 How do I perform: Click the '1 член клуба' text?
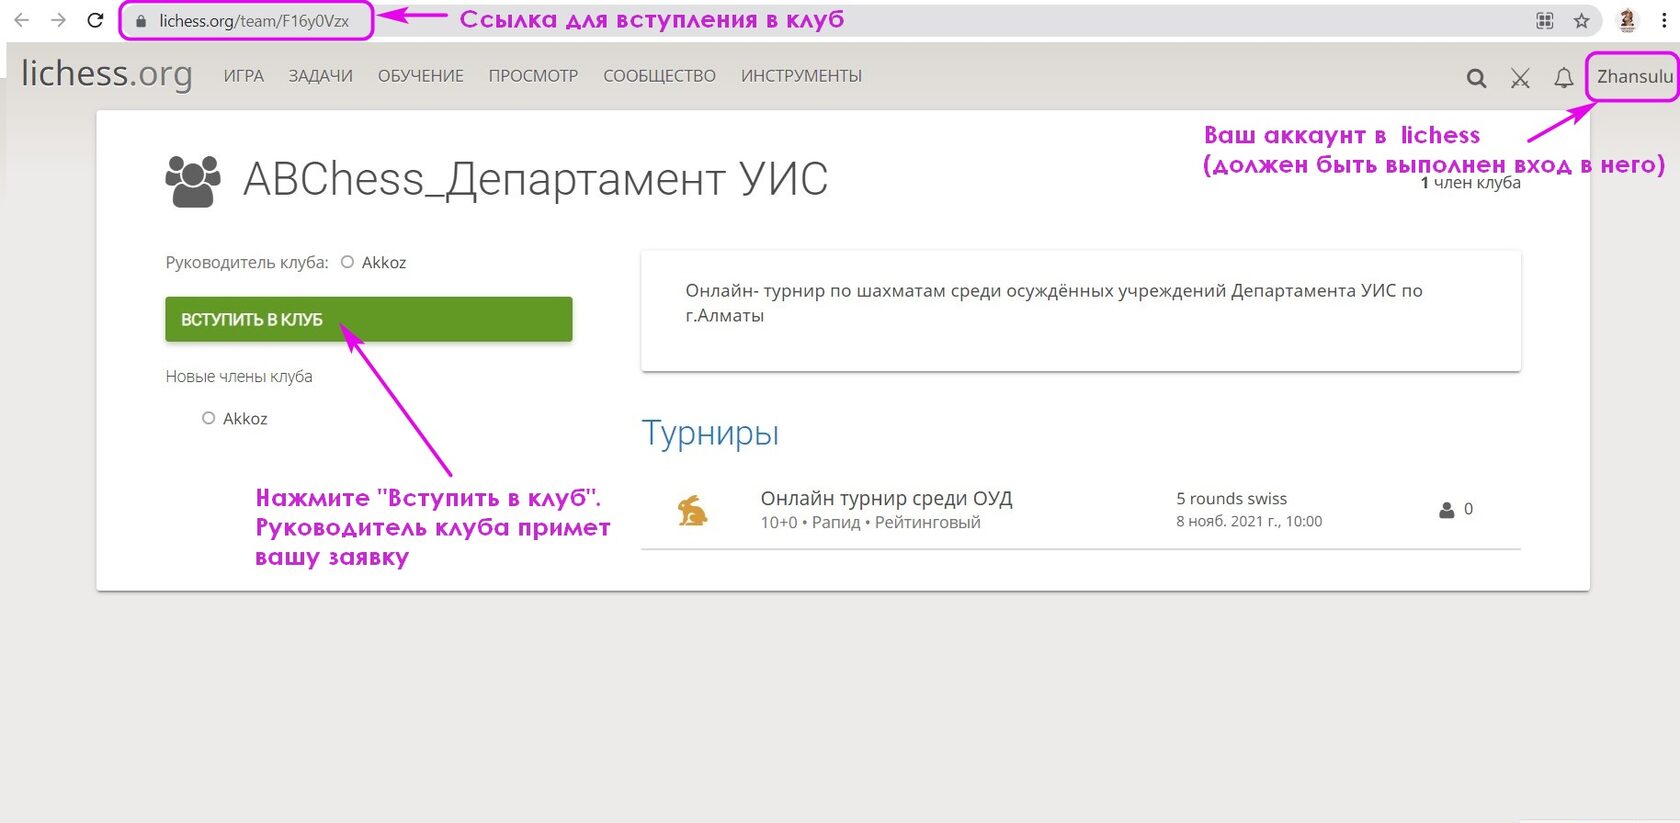(1470, 183)
